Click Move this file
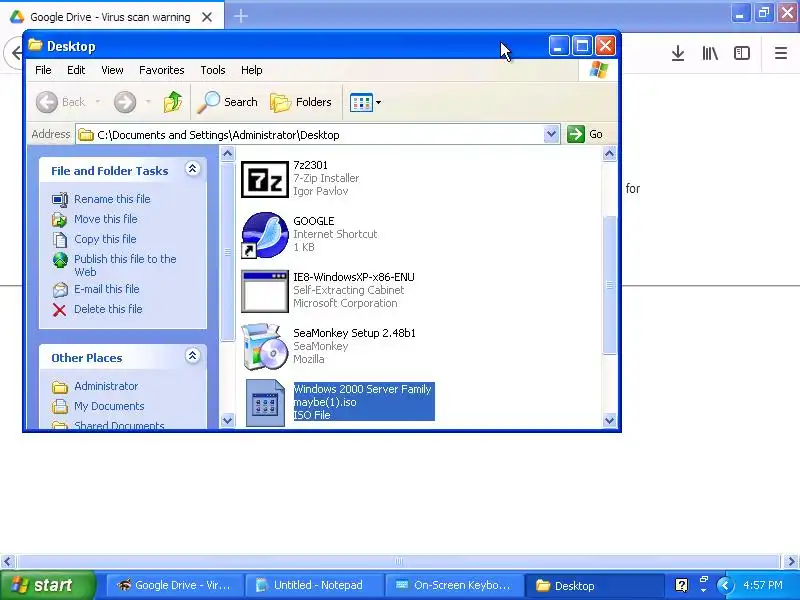800x600 pixels. tap(106, 219)
